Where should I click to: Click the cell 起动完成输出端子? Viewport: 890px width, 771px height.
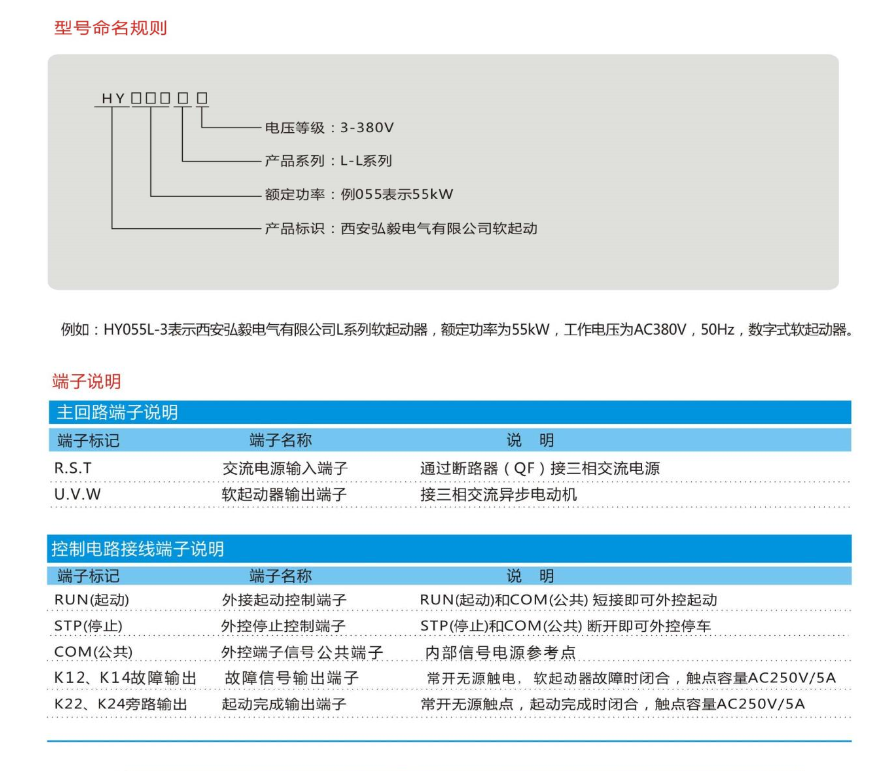[x=284, y=704]
